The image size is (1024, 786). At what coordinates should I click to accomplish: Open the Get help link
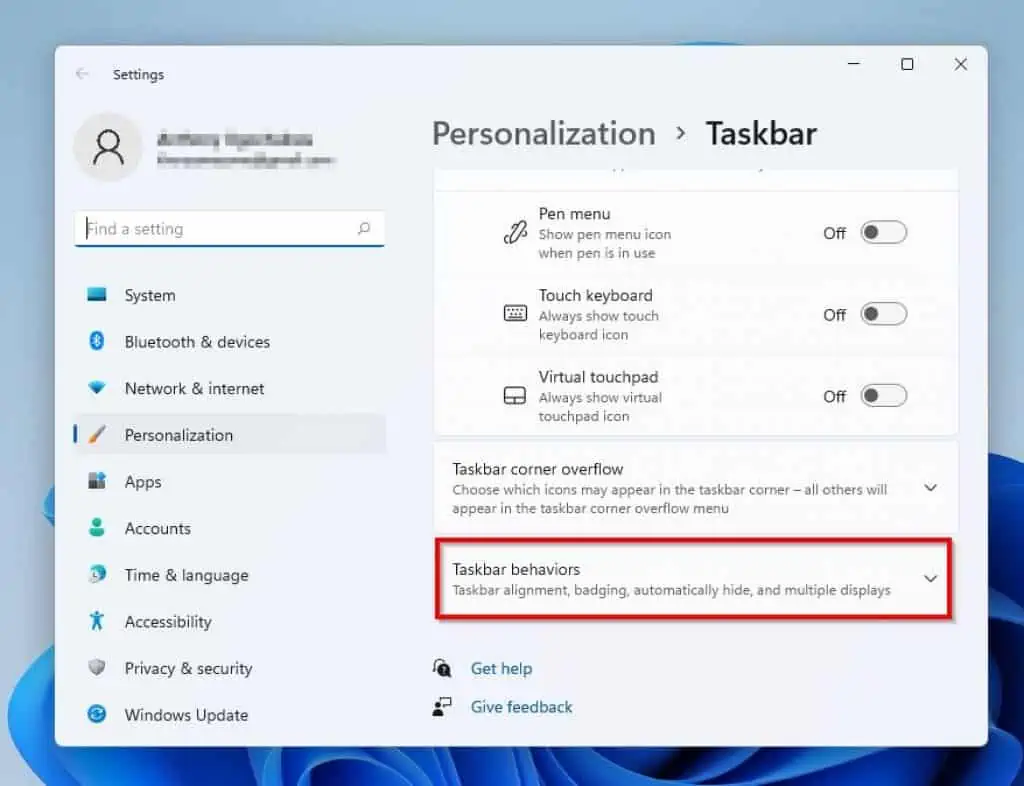(x=502, y=668)
